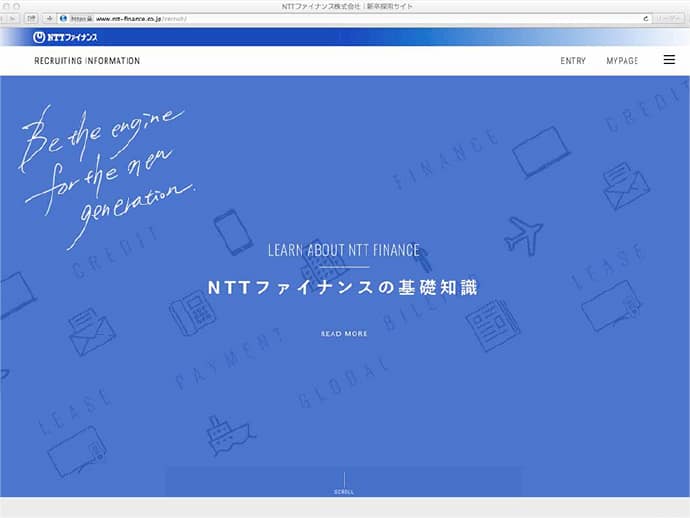690x518 pixels.
Task: Click the globe site icon in the address bar
Action: point(63,18)
